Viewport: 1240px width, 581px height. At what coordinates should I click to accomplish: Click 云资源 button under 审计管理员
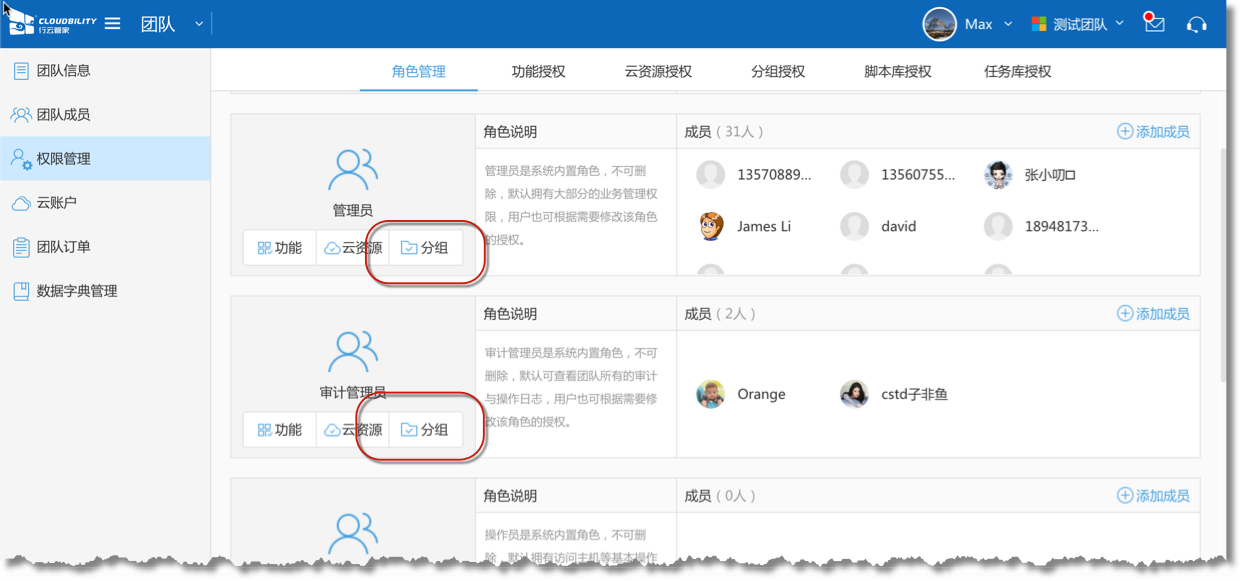click(353, 430)
